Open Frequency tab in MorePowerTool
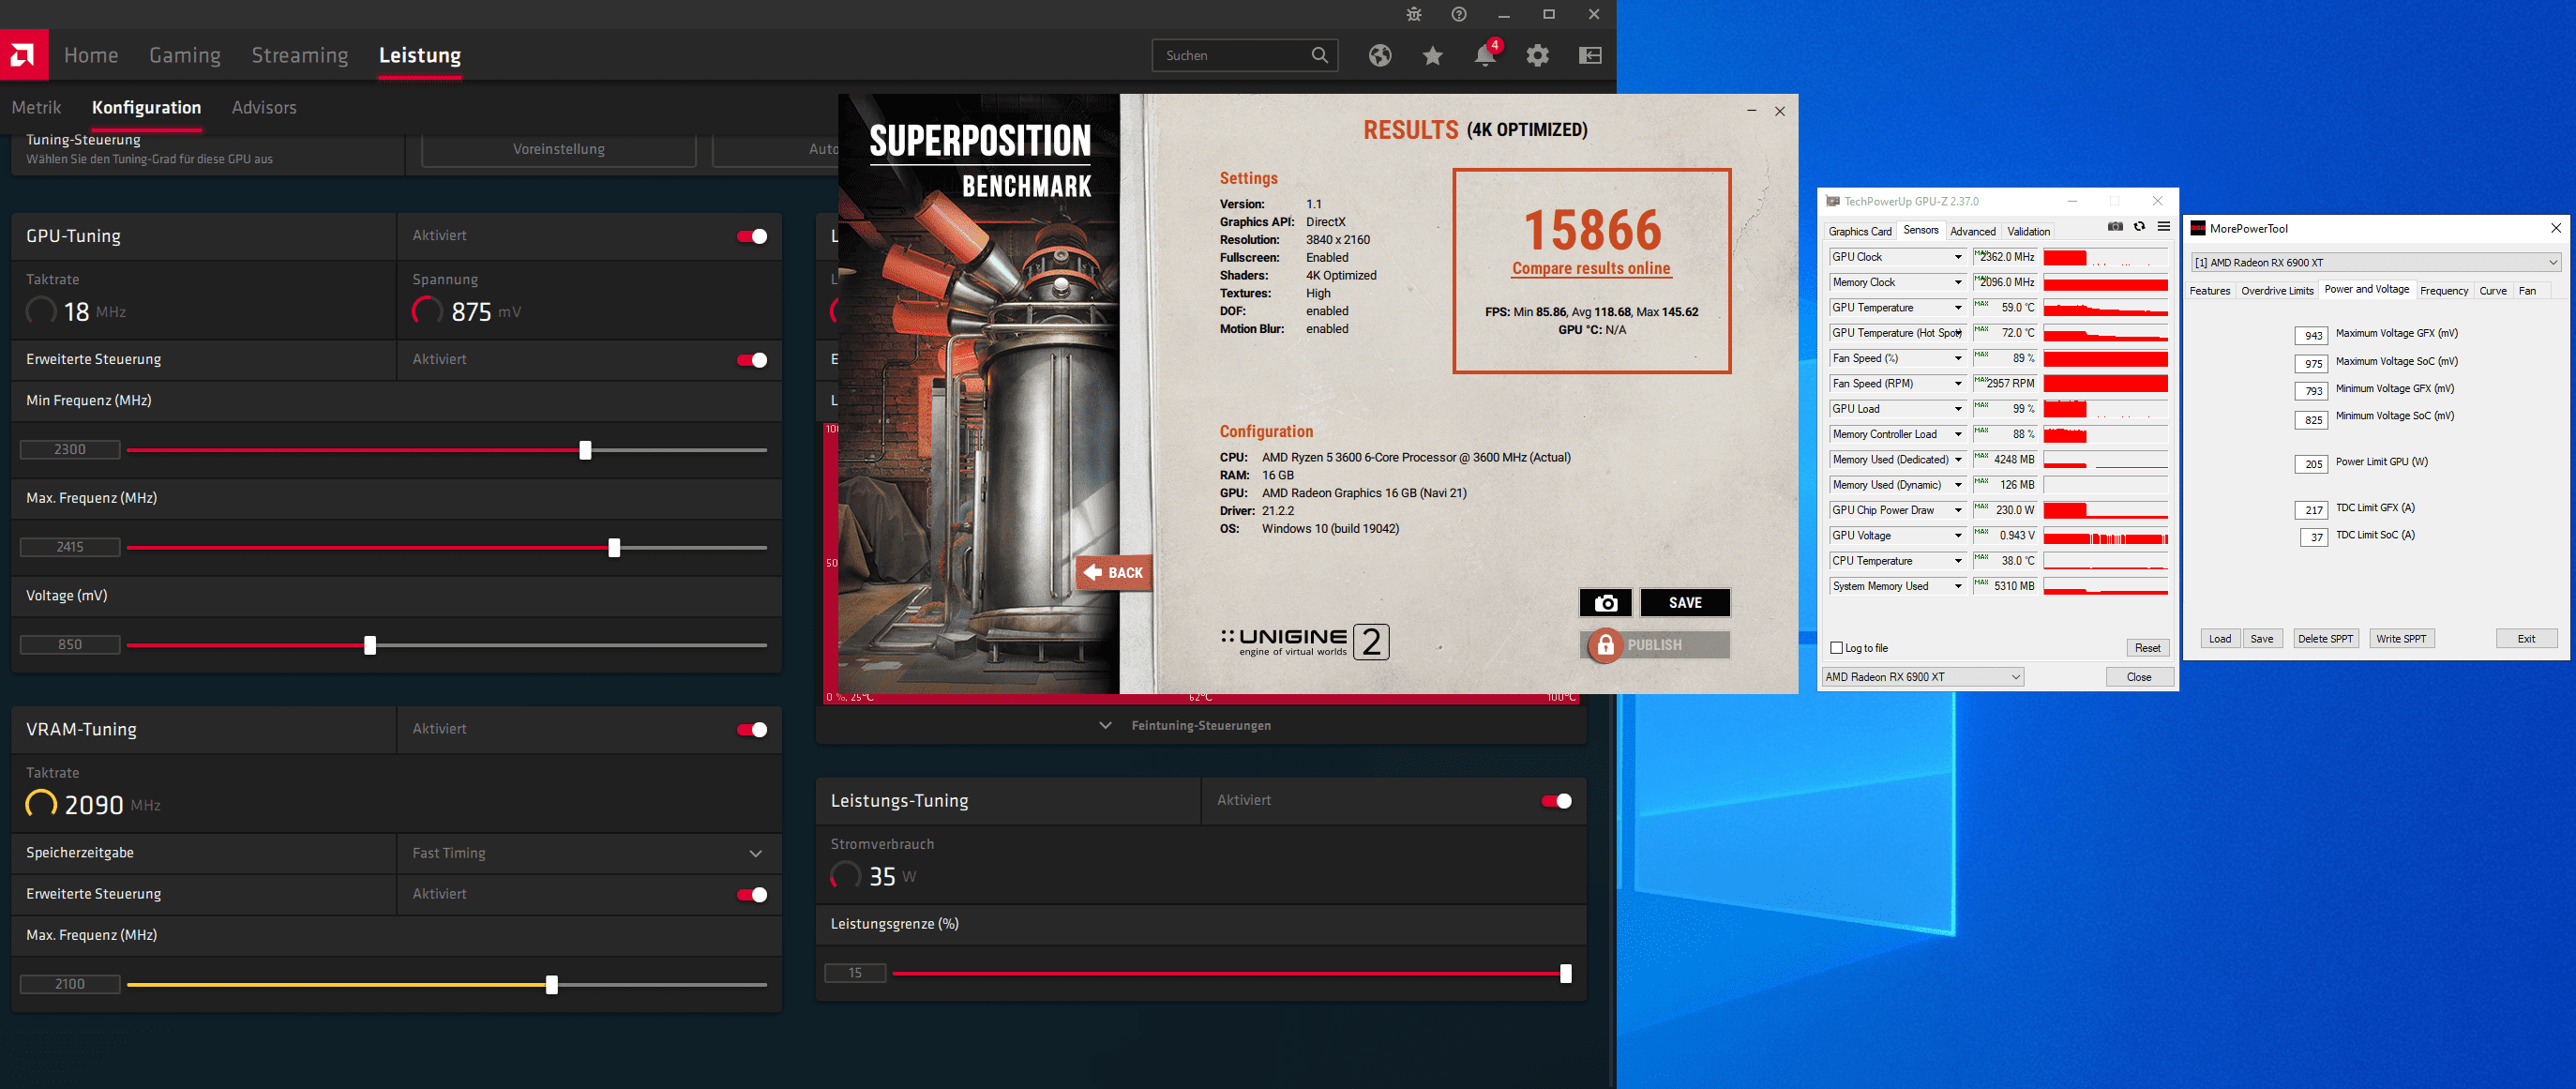The height and width of the screenshot is (1089, 2576). [2444, 291]
